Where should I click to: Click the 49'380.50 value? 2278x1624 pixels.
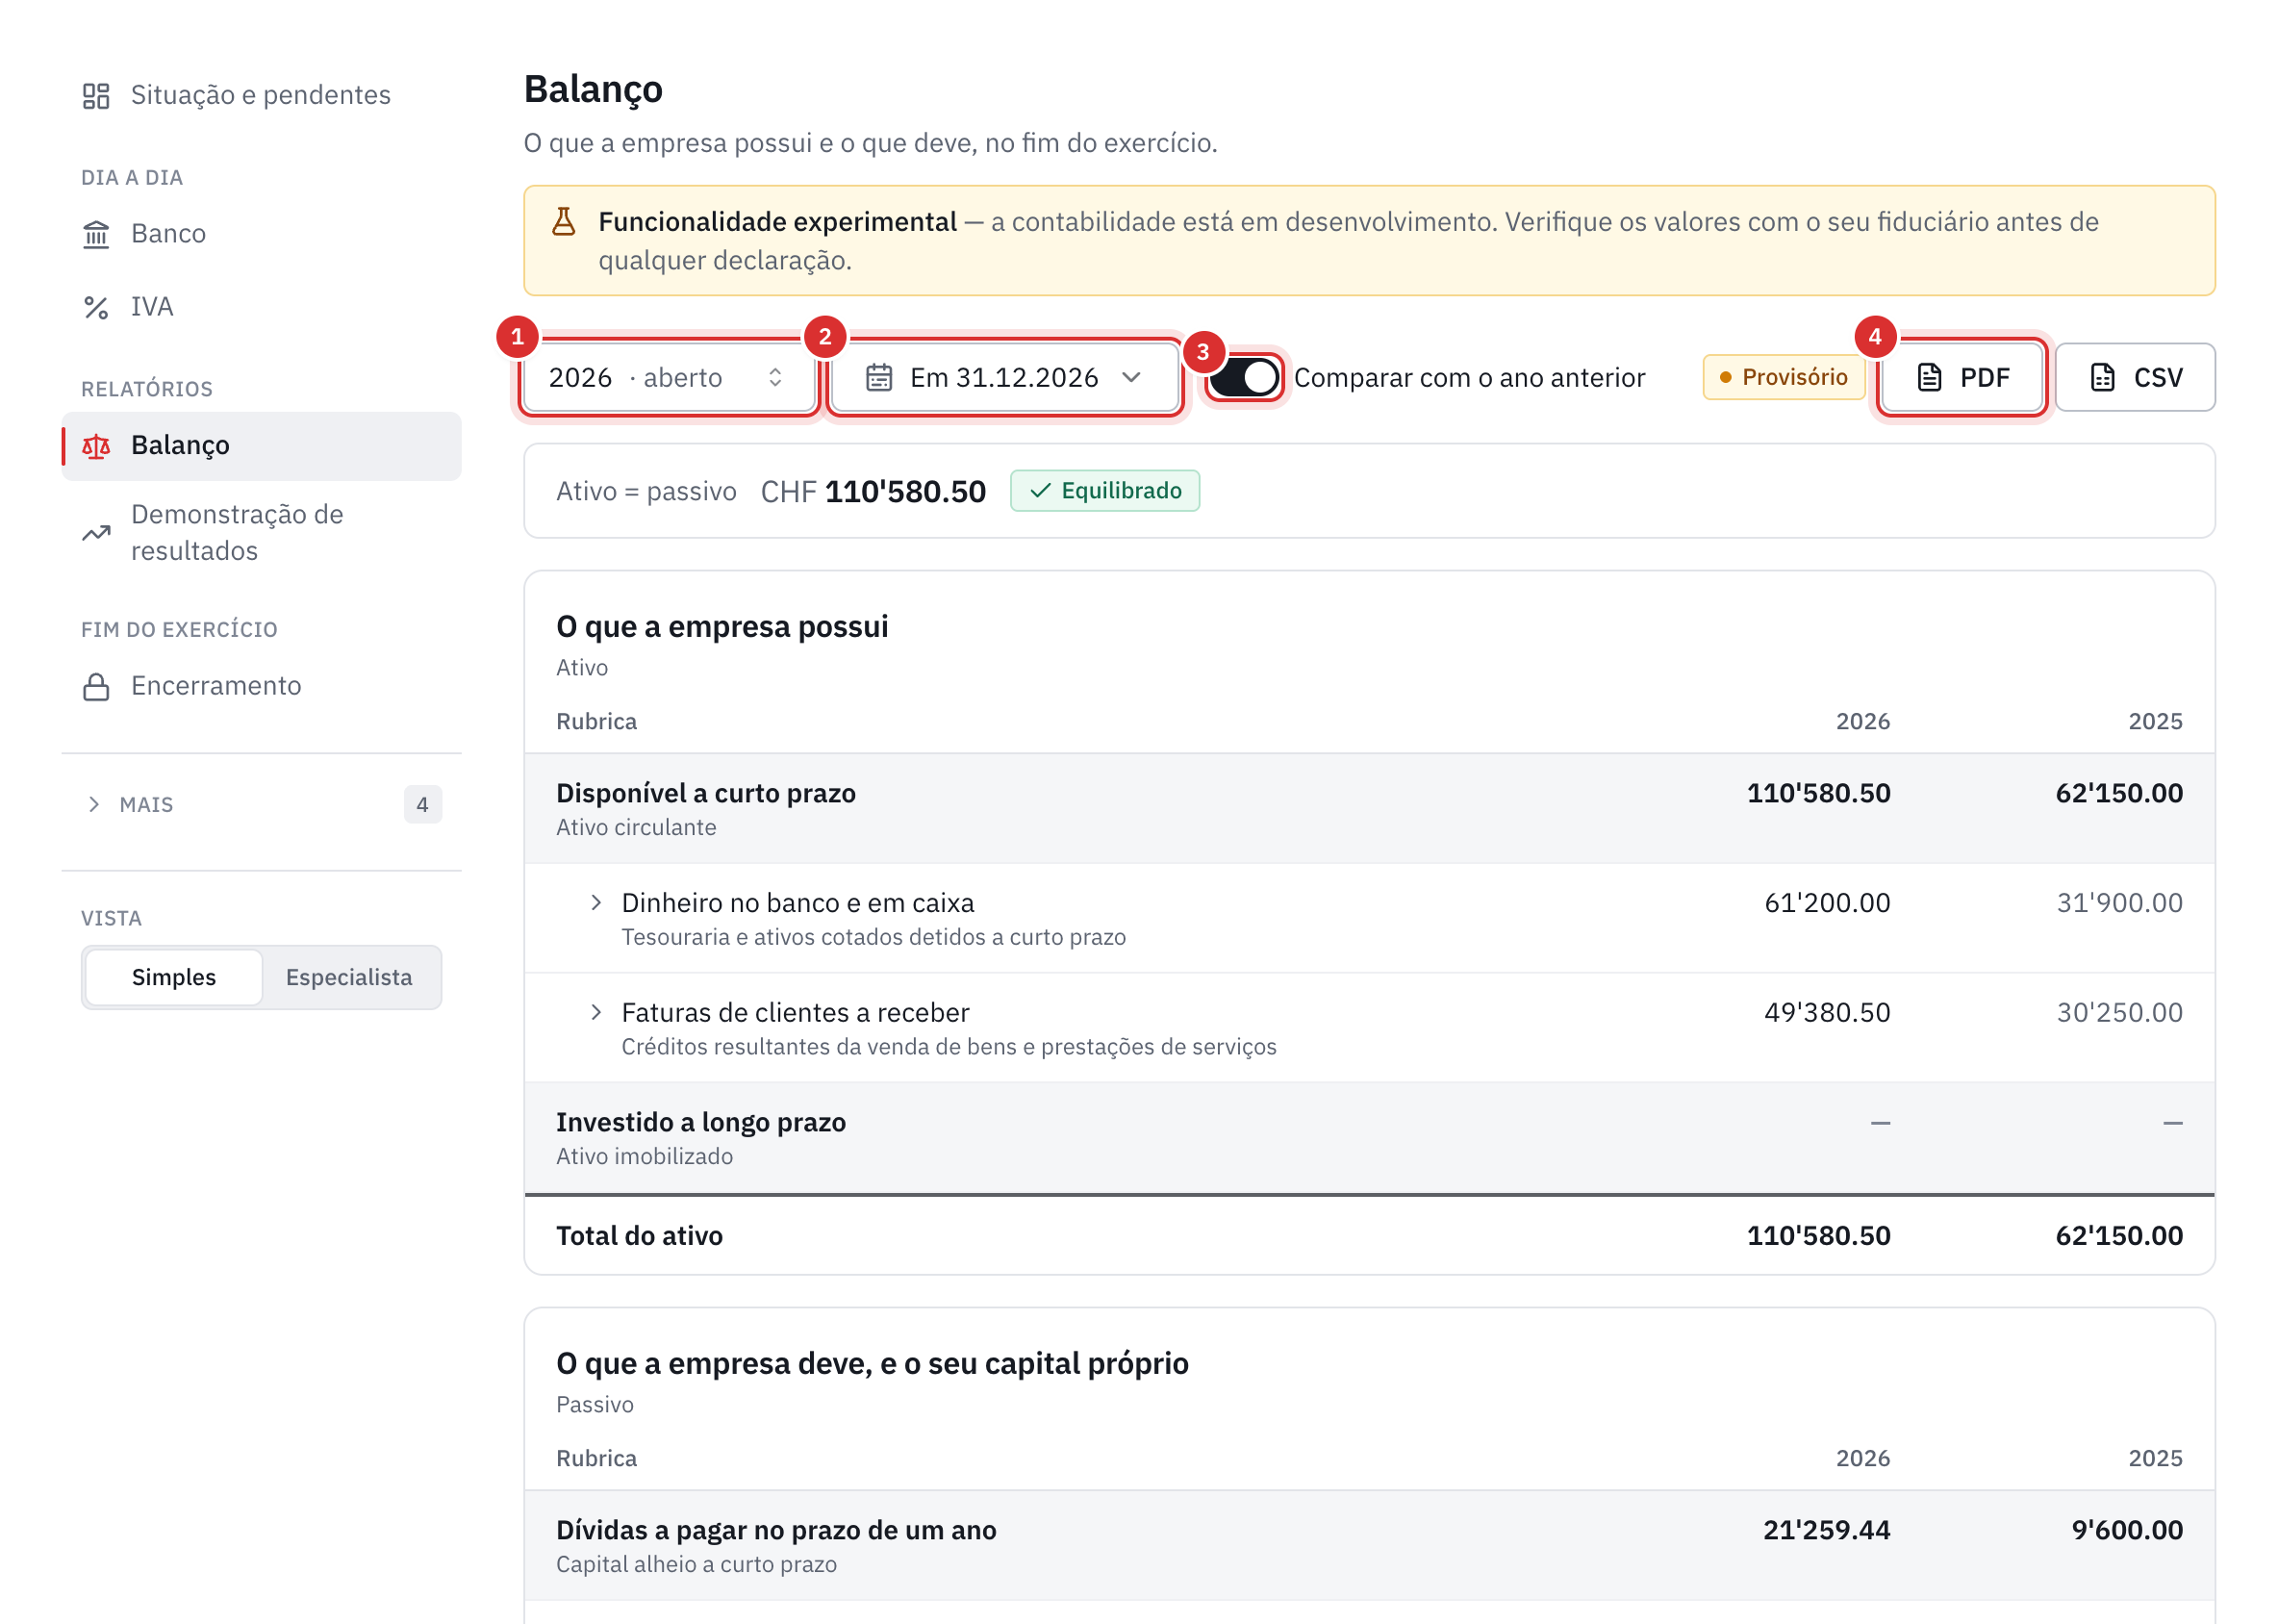(x=1827, y=1013)
